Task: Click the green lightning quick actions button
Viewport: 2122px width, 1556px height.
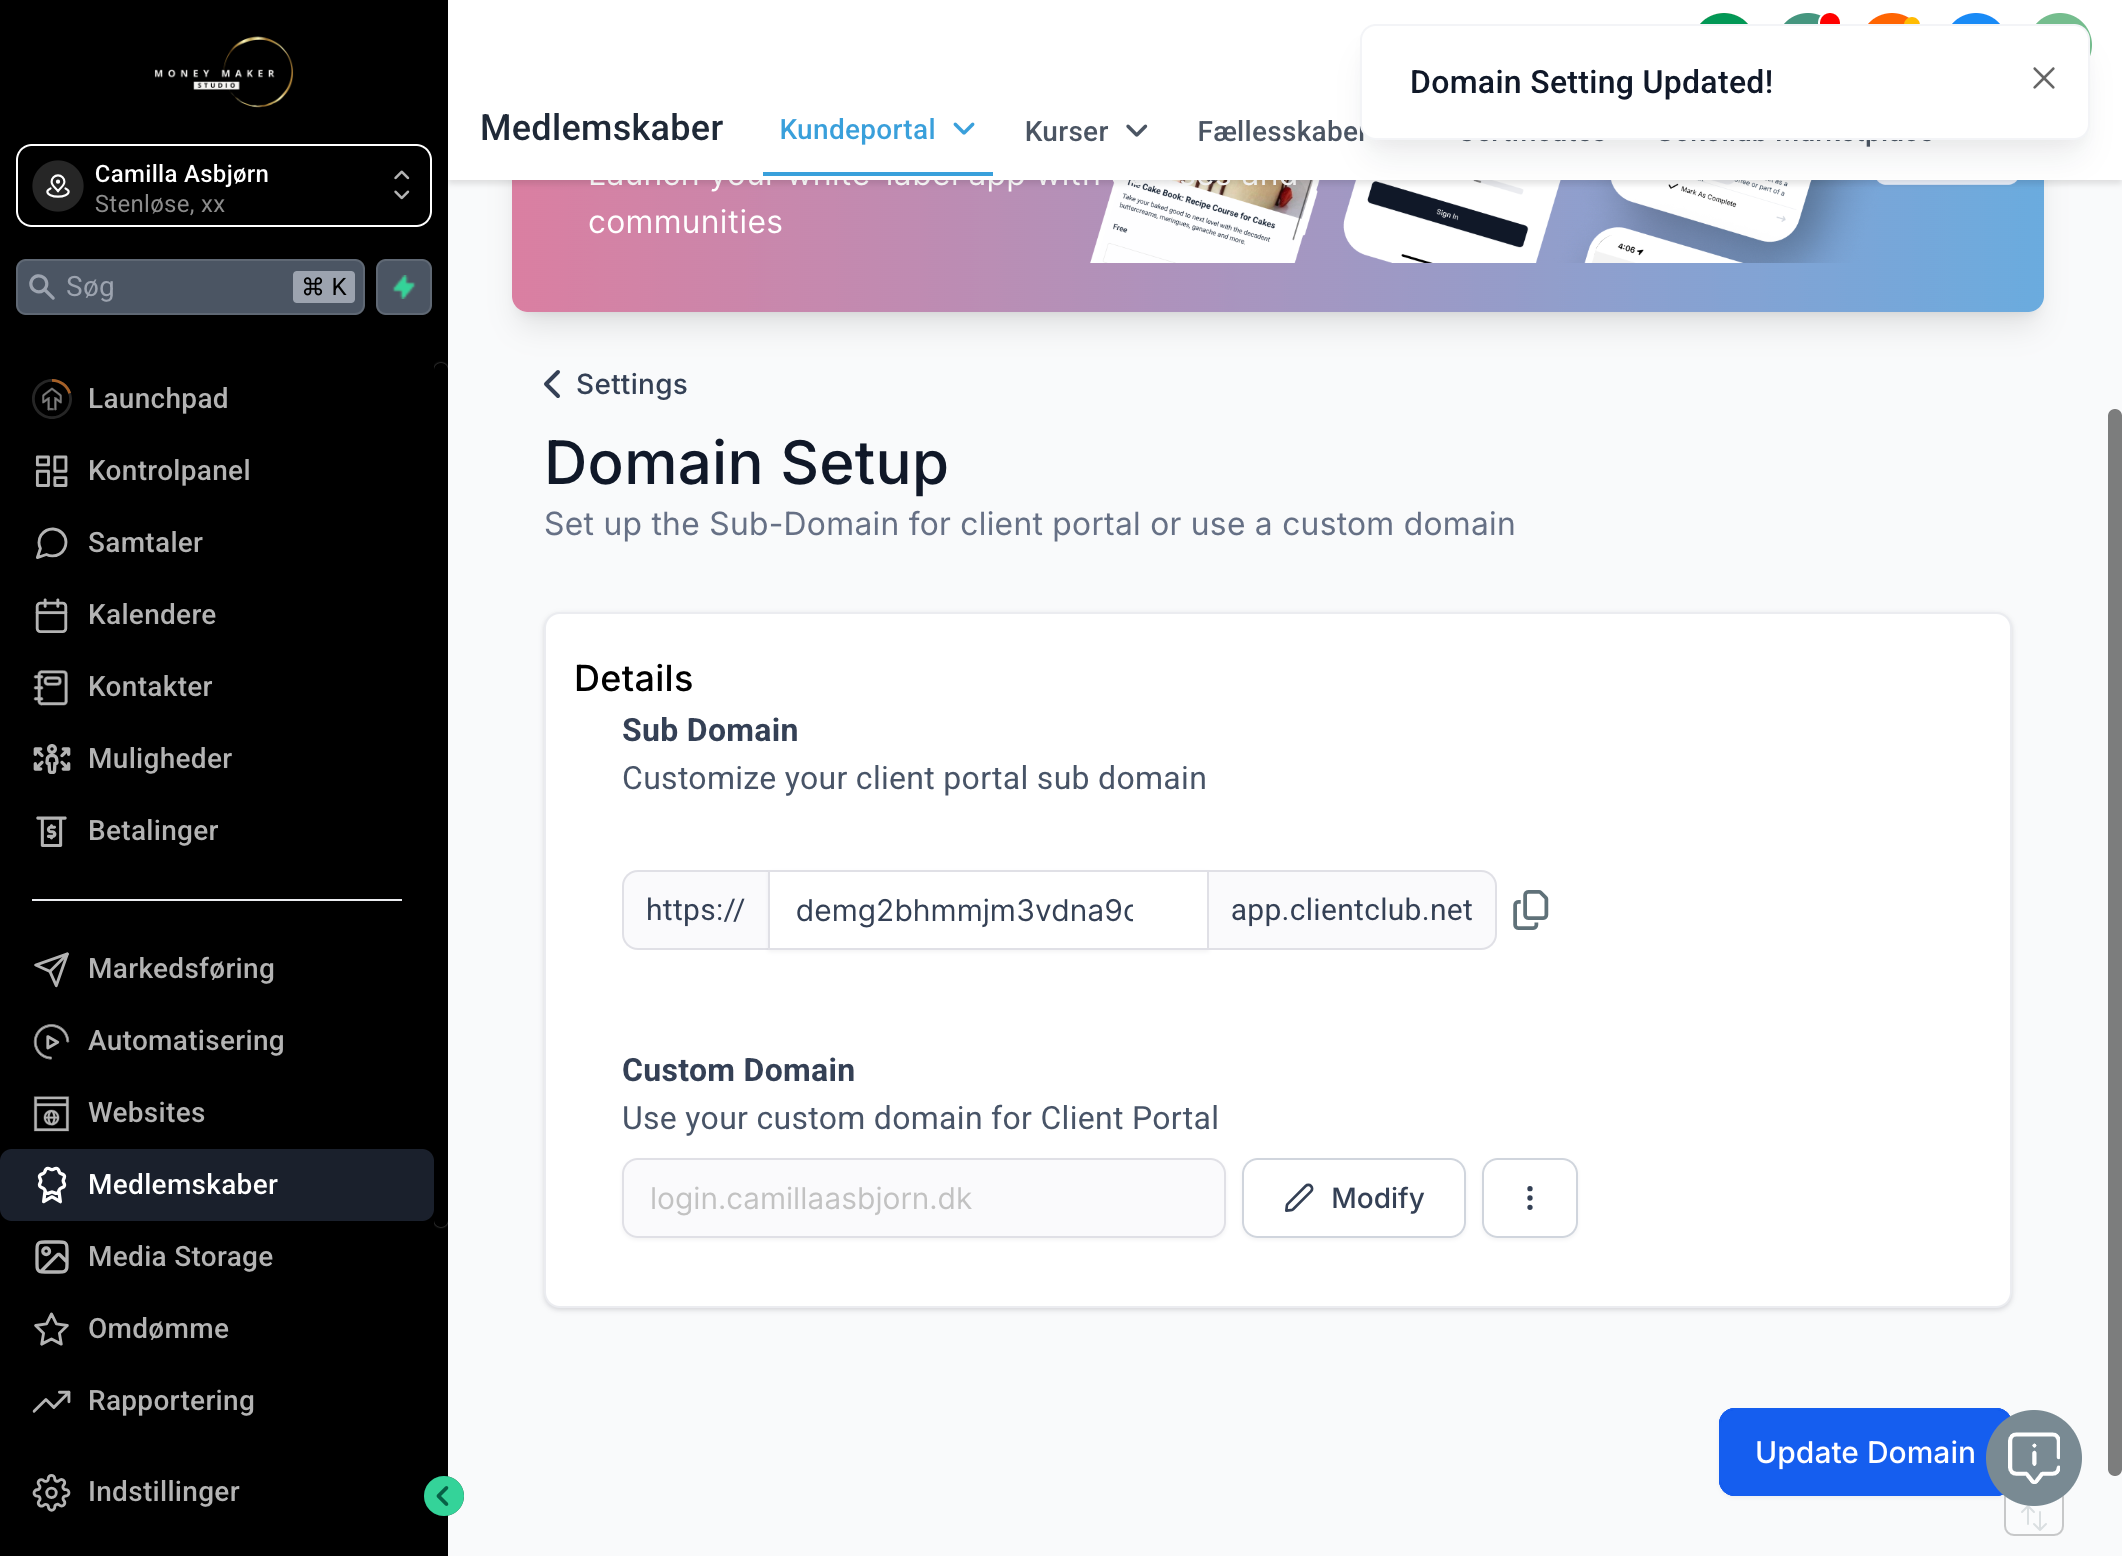Action: point(404,287)
